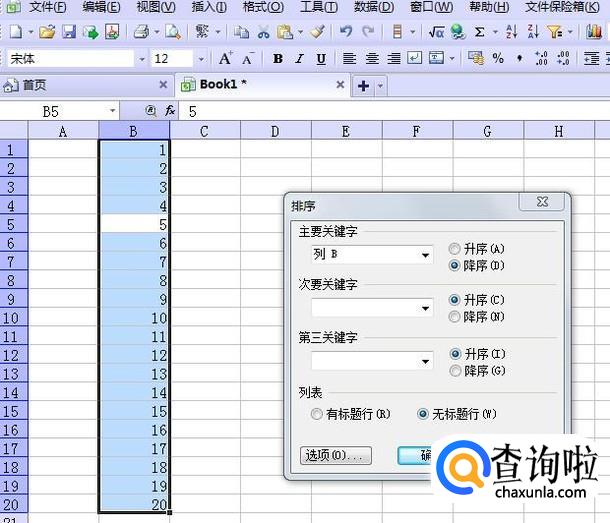Select column header B
The height and width of the screenshot is (523, 610).
(x=133, y=131)
